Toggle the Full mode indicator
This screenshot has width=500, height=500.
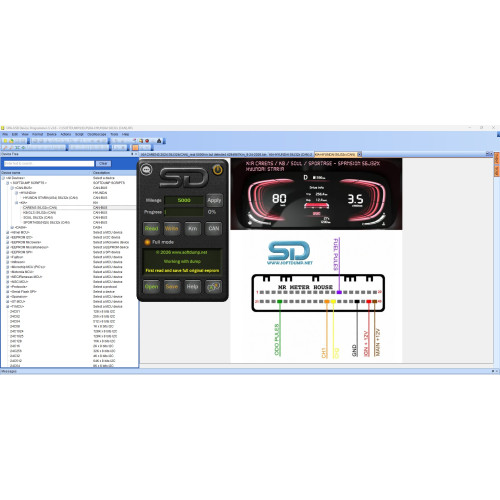tap(147, 242)
